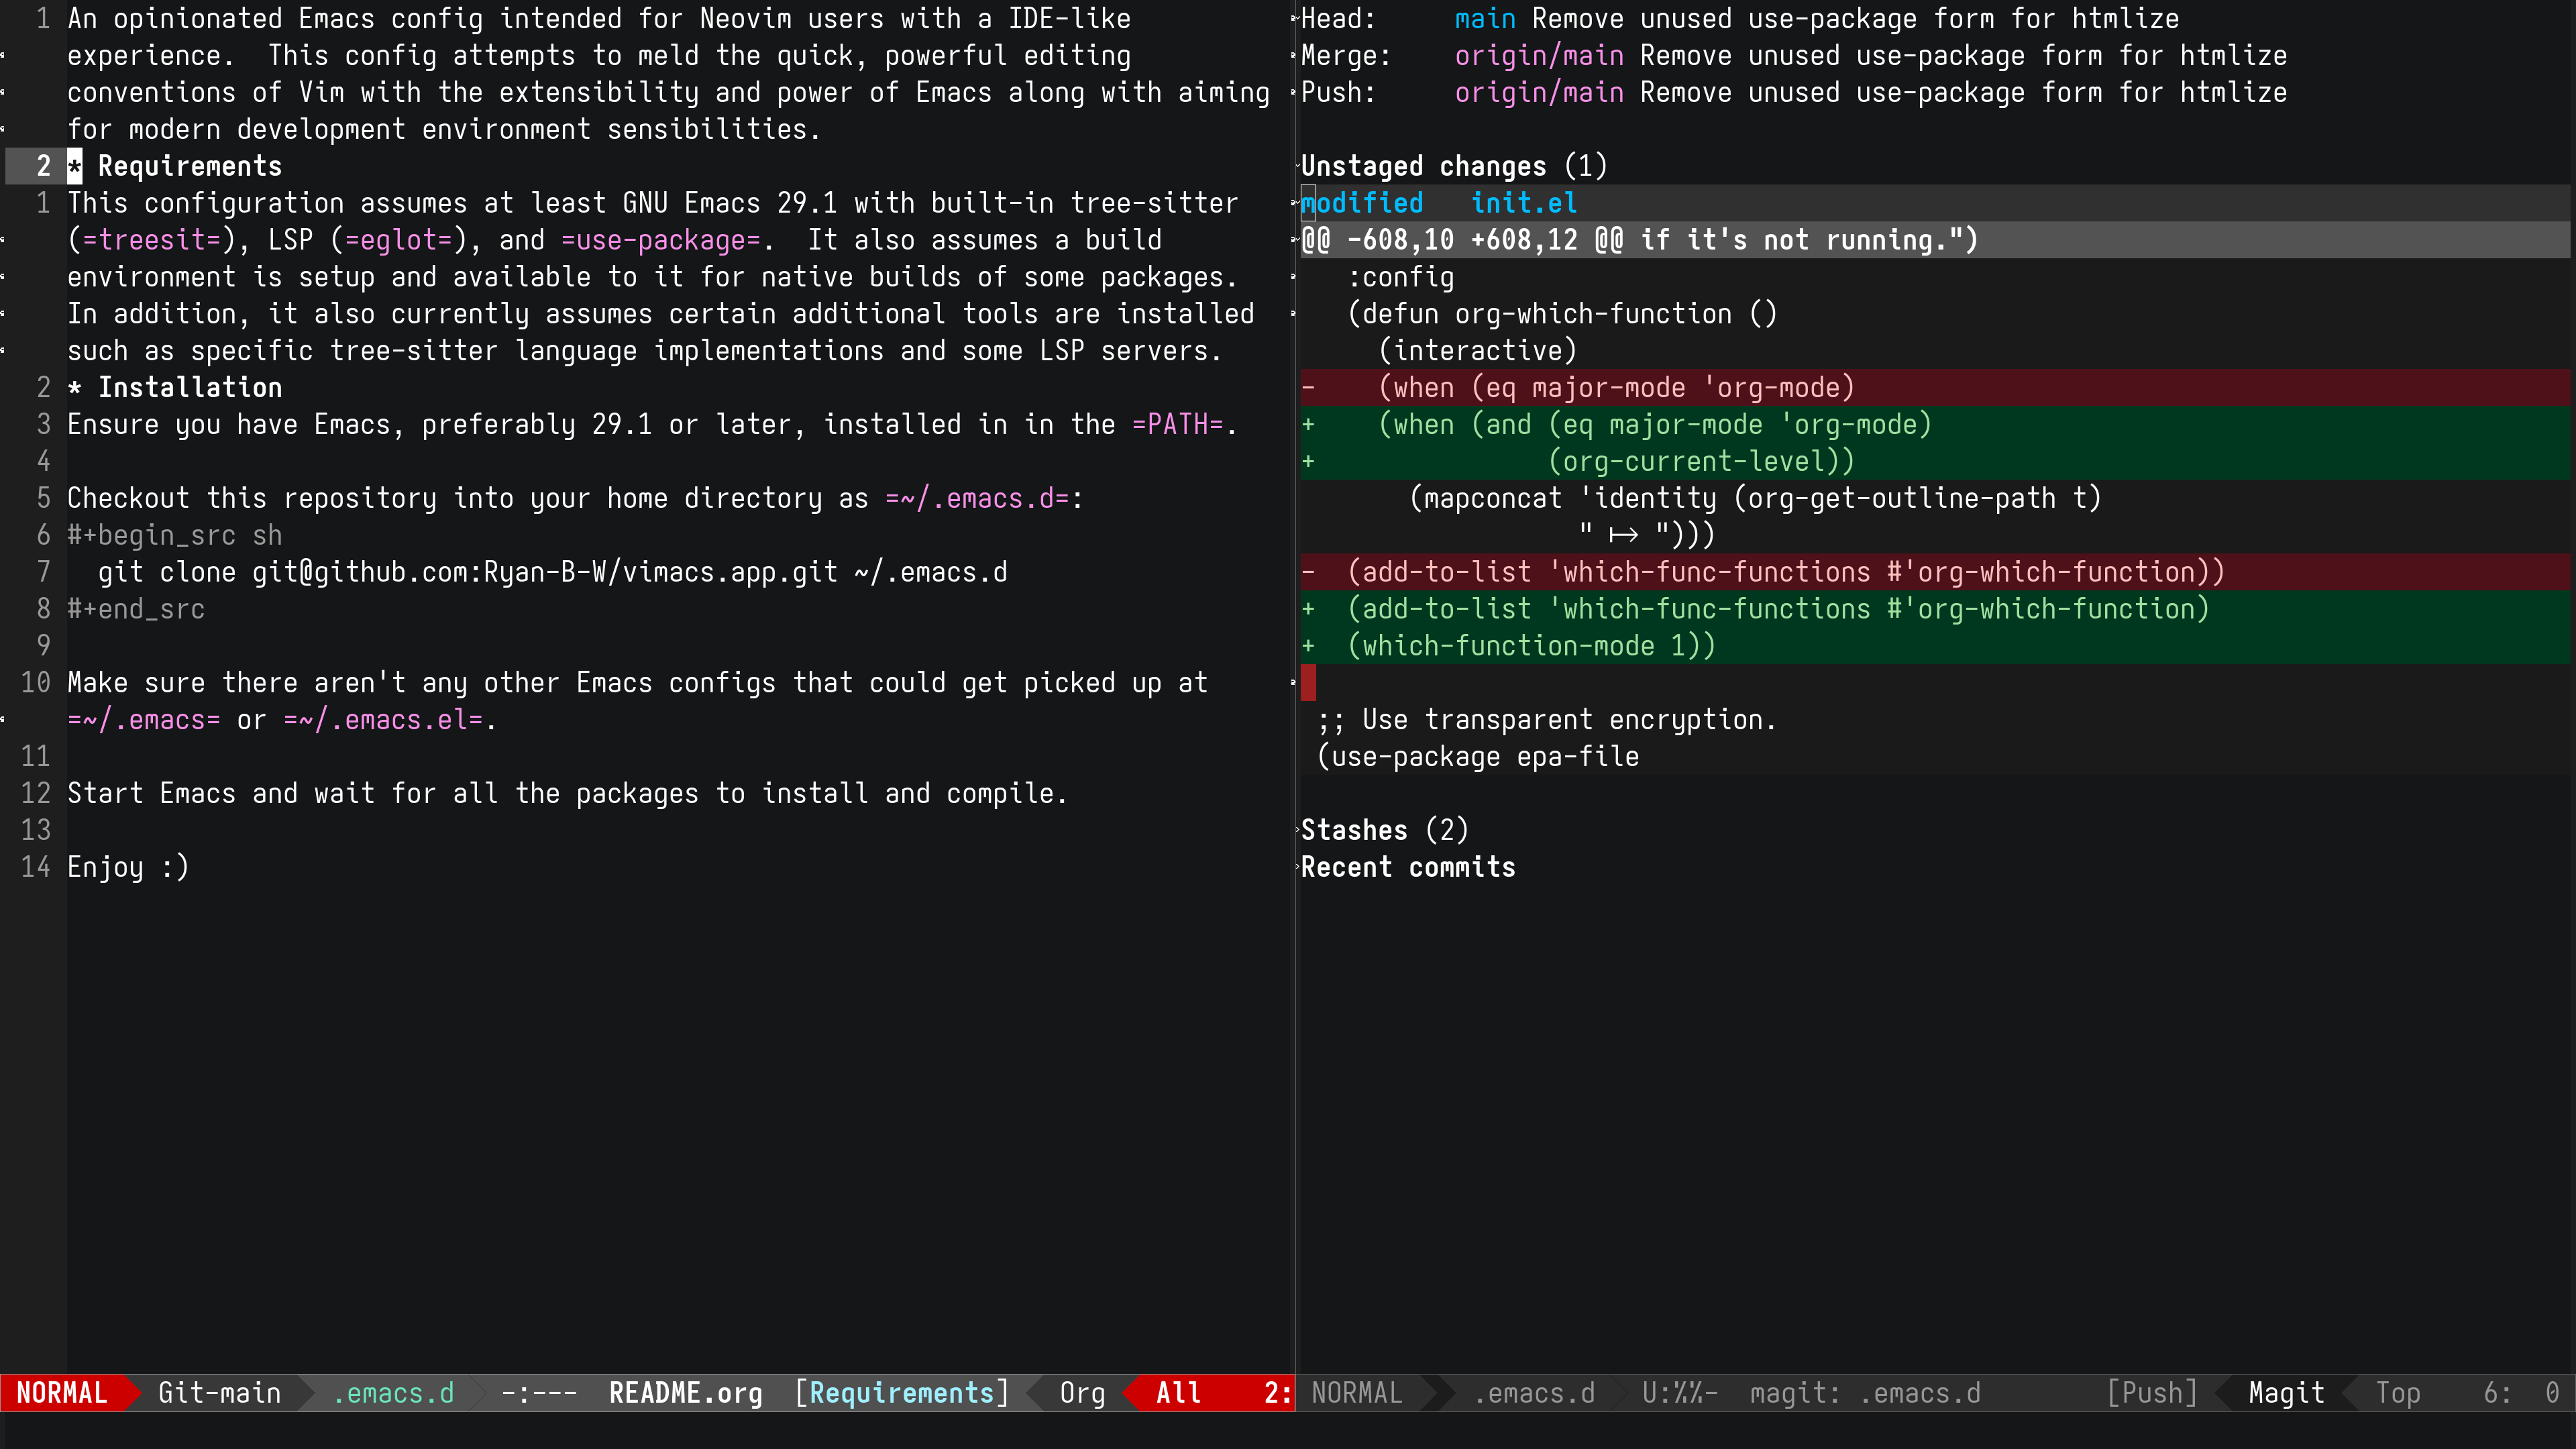Click the origin/main branch on the Merge line

coord(1538,56)
